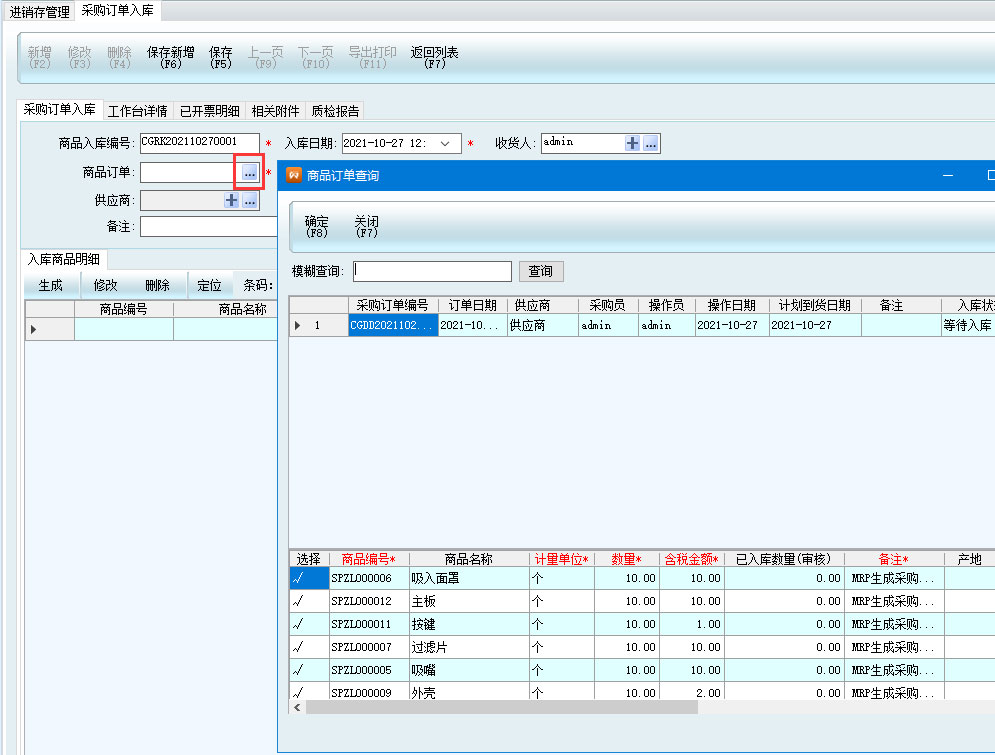Click 下一页 (F10) toolbar button

point(315,57)
